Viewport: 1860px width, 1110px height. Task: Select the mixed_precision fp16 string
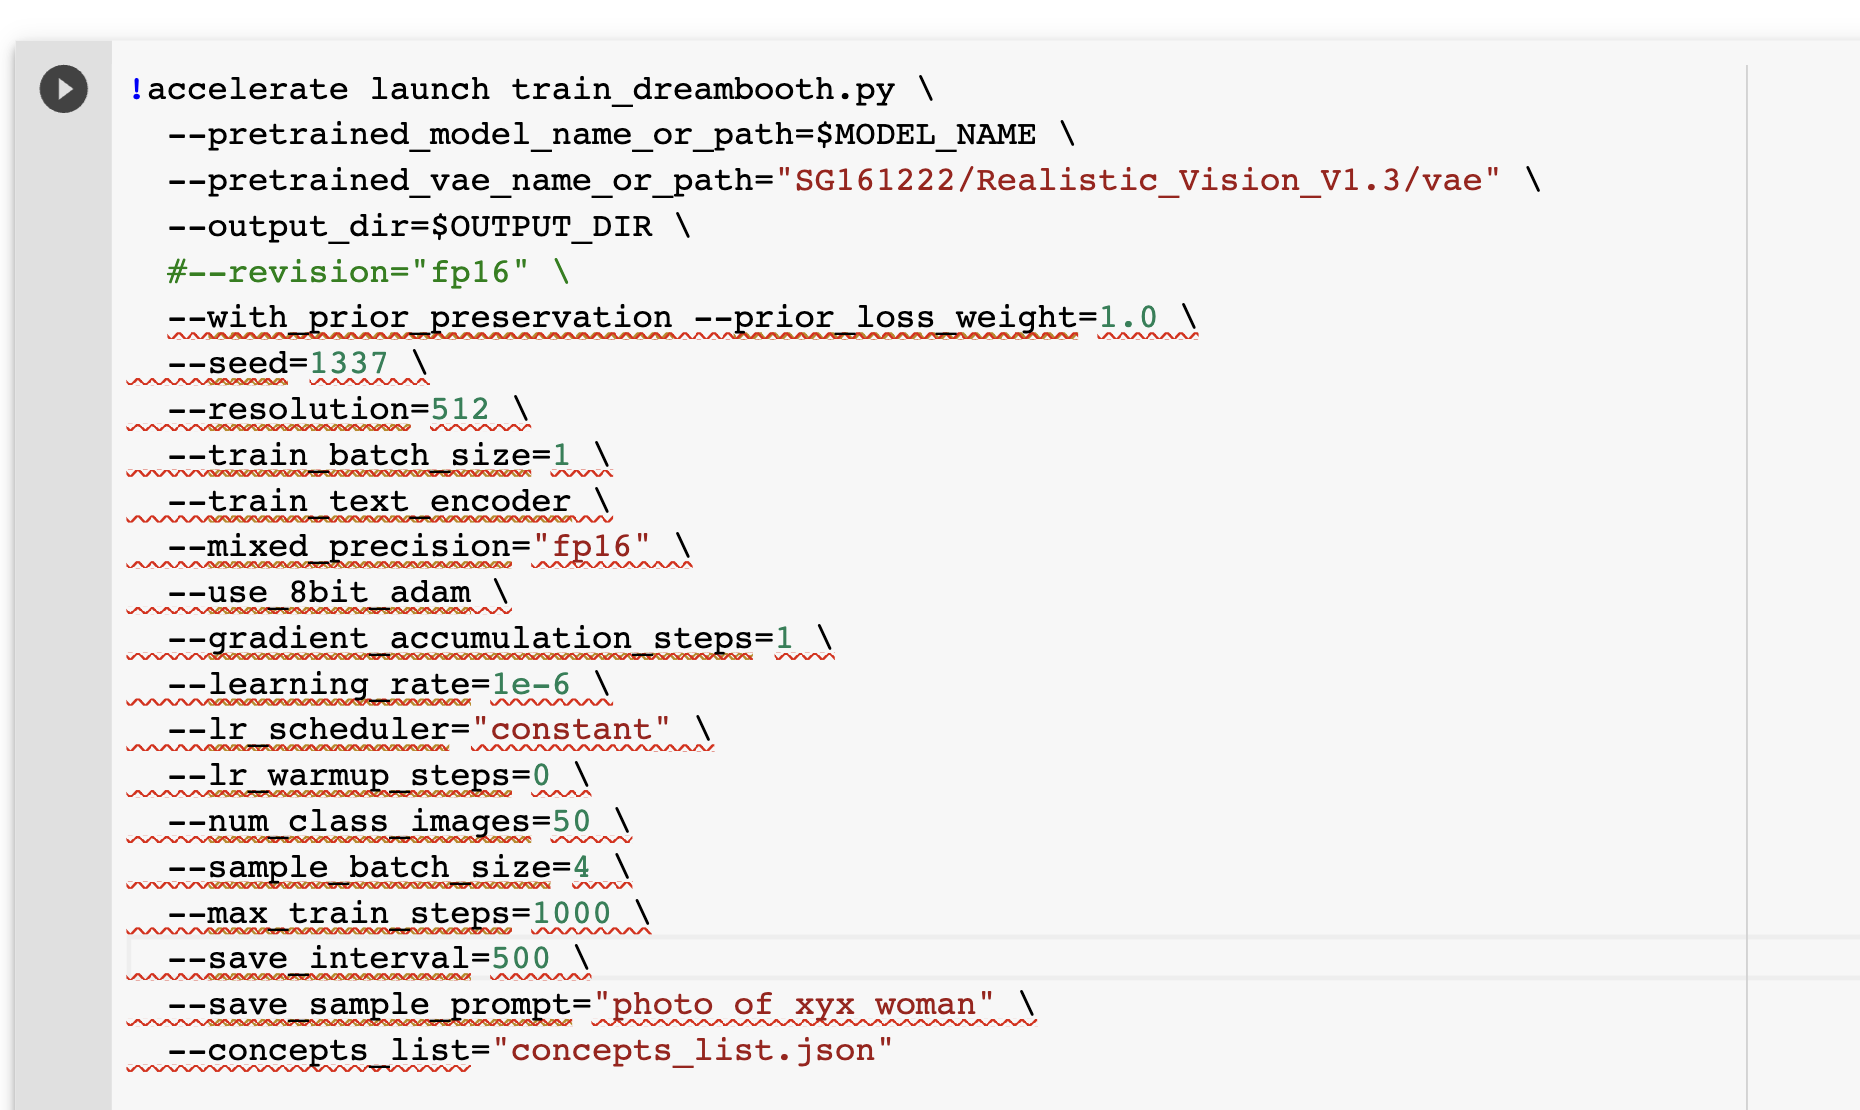[x=595, y=546]
